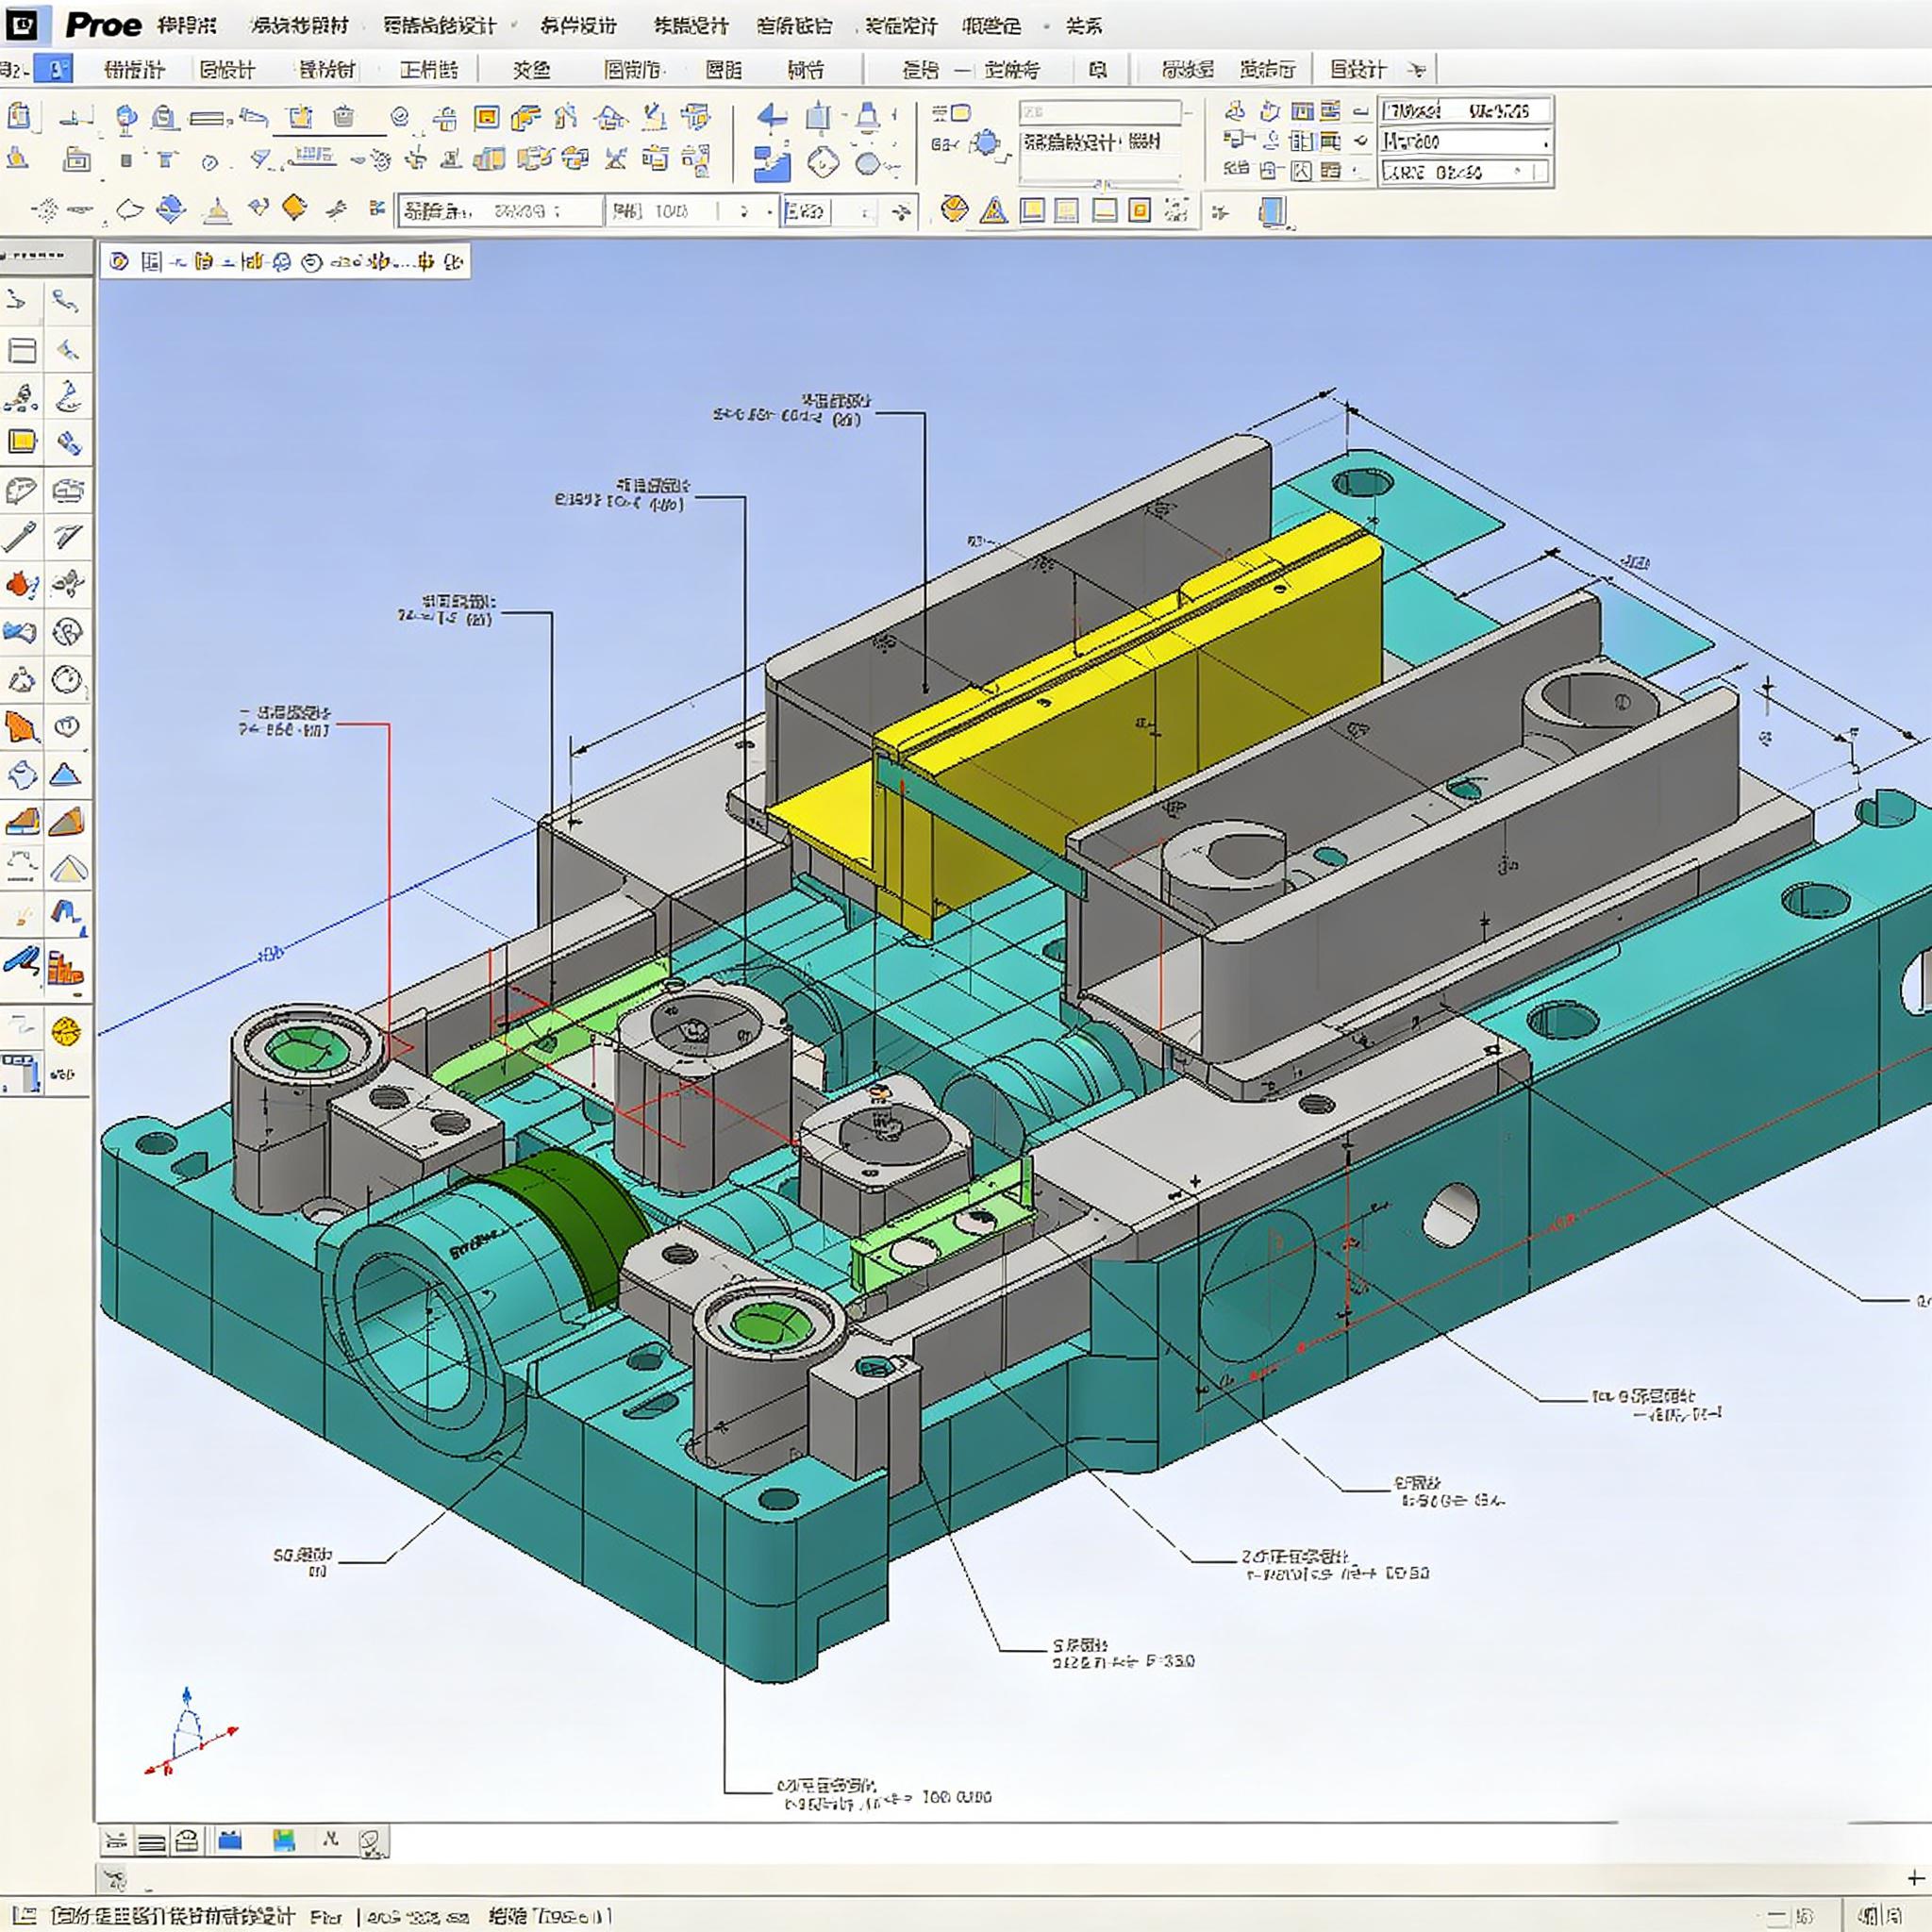Toggle the first round icon in viewport mini toolbar
Screen dimensions: 1932x1932
click(119, 262)
